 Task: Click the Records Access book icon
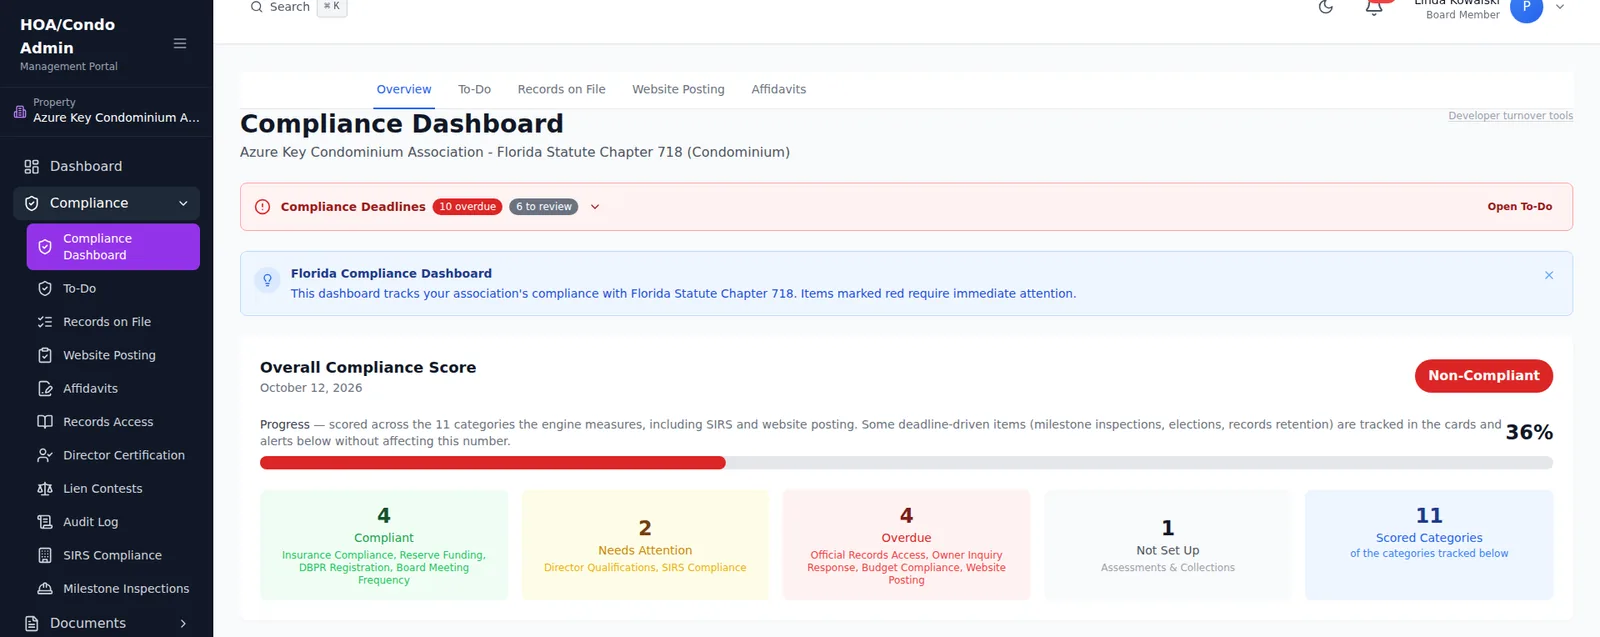[45, 422]
